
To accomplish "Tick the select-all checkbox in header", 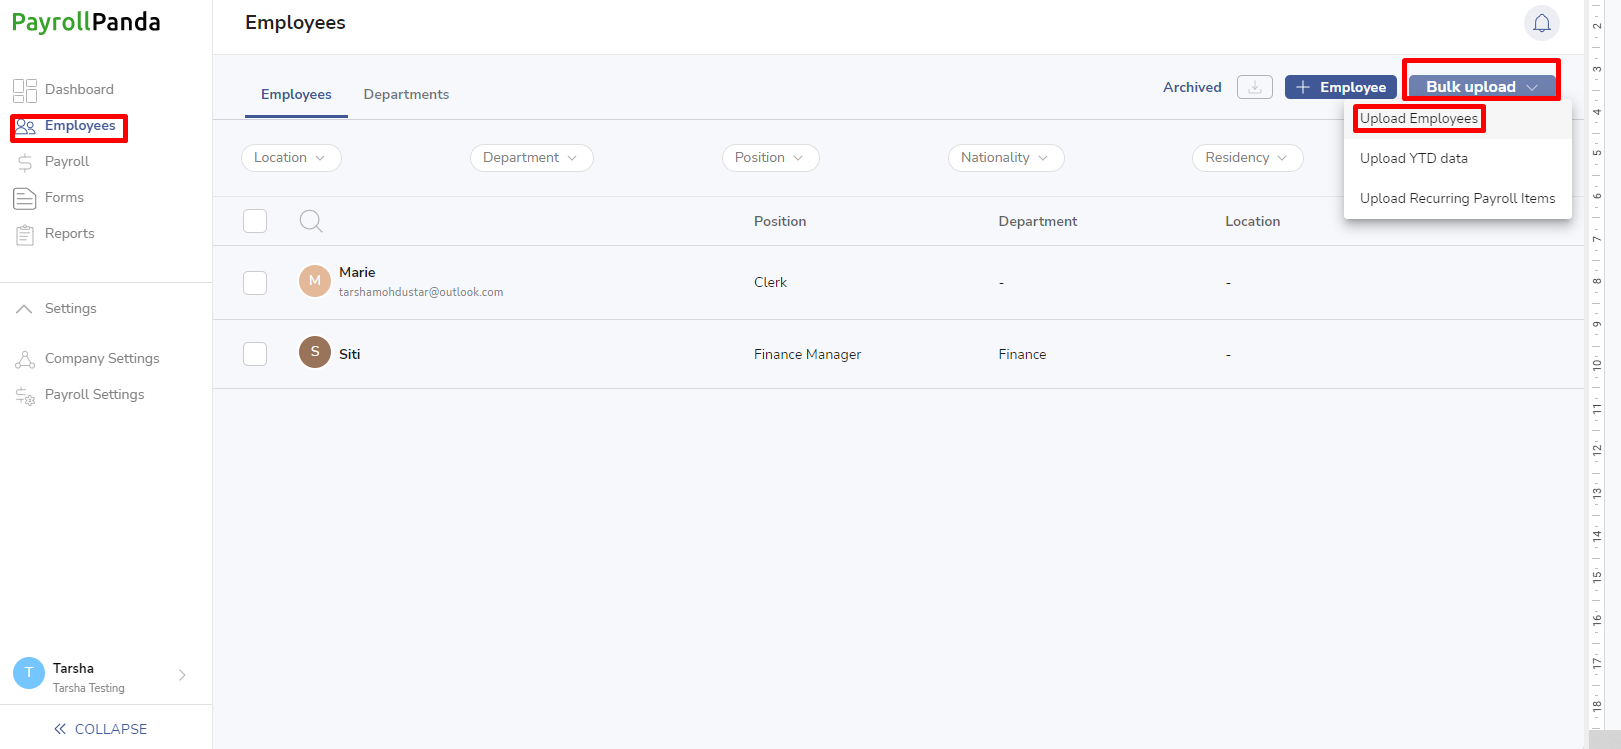I will coord(255,221).
